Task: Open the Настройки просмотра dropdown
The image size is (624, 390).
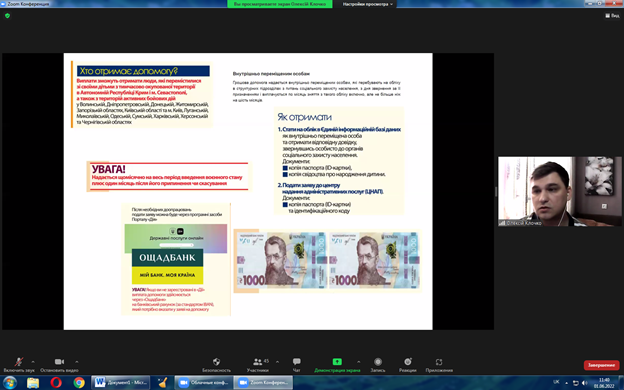Action: click(x=368, y=4)
